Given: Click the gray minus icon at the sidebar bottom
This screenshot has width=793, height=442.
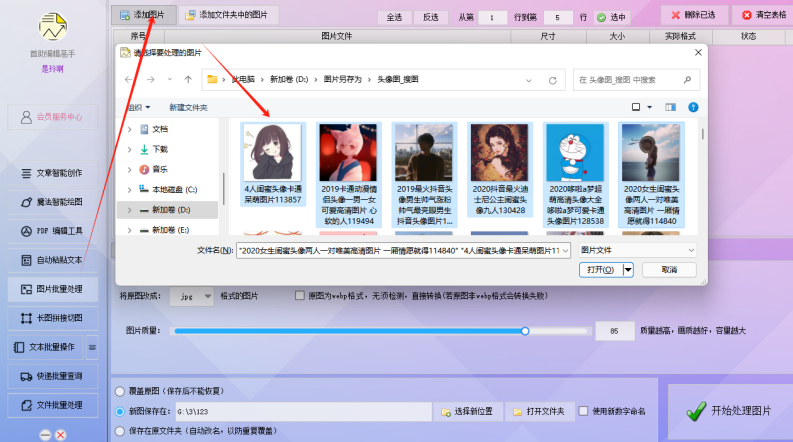Looking at the screenshot, I should point(46,434).
